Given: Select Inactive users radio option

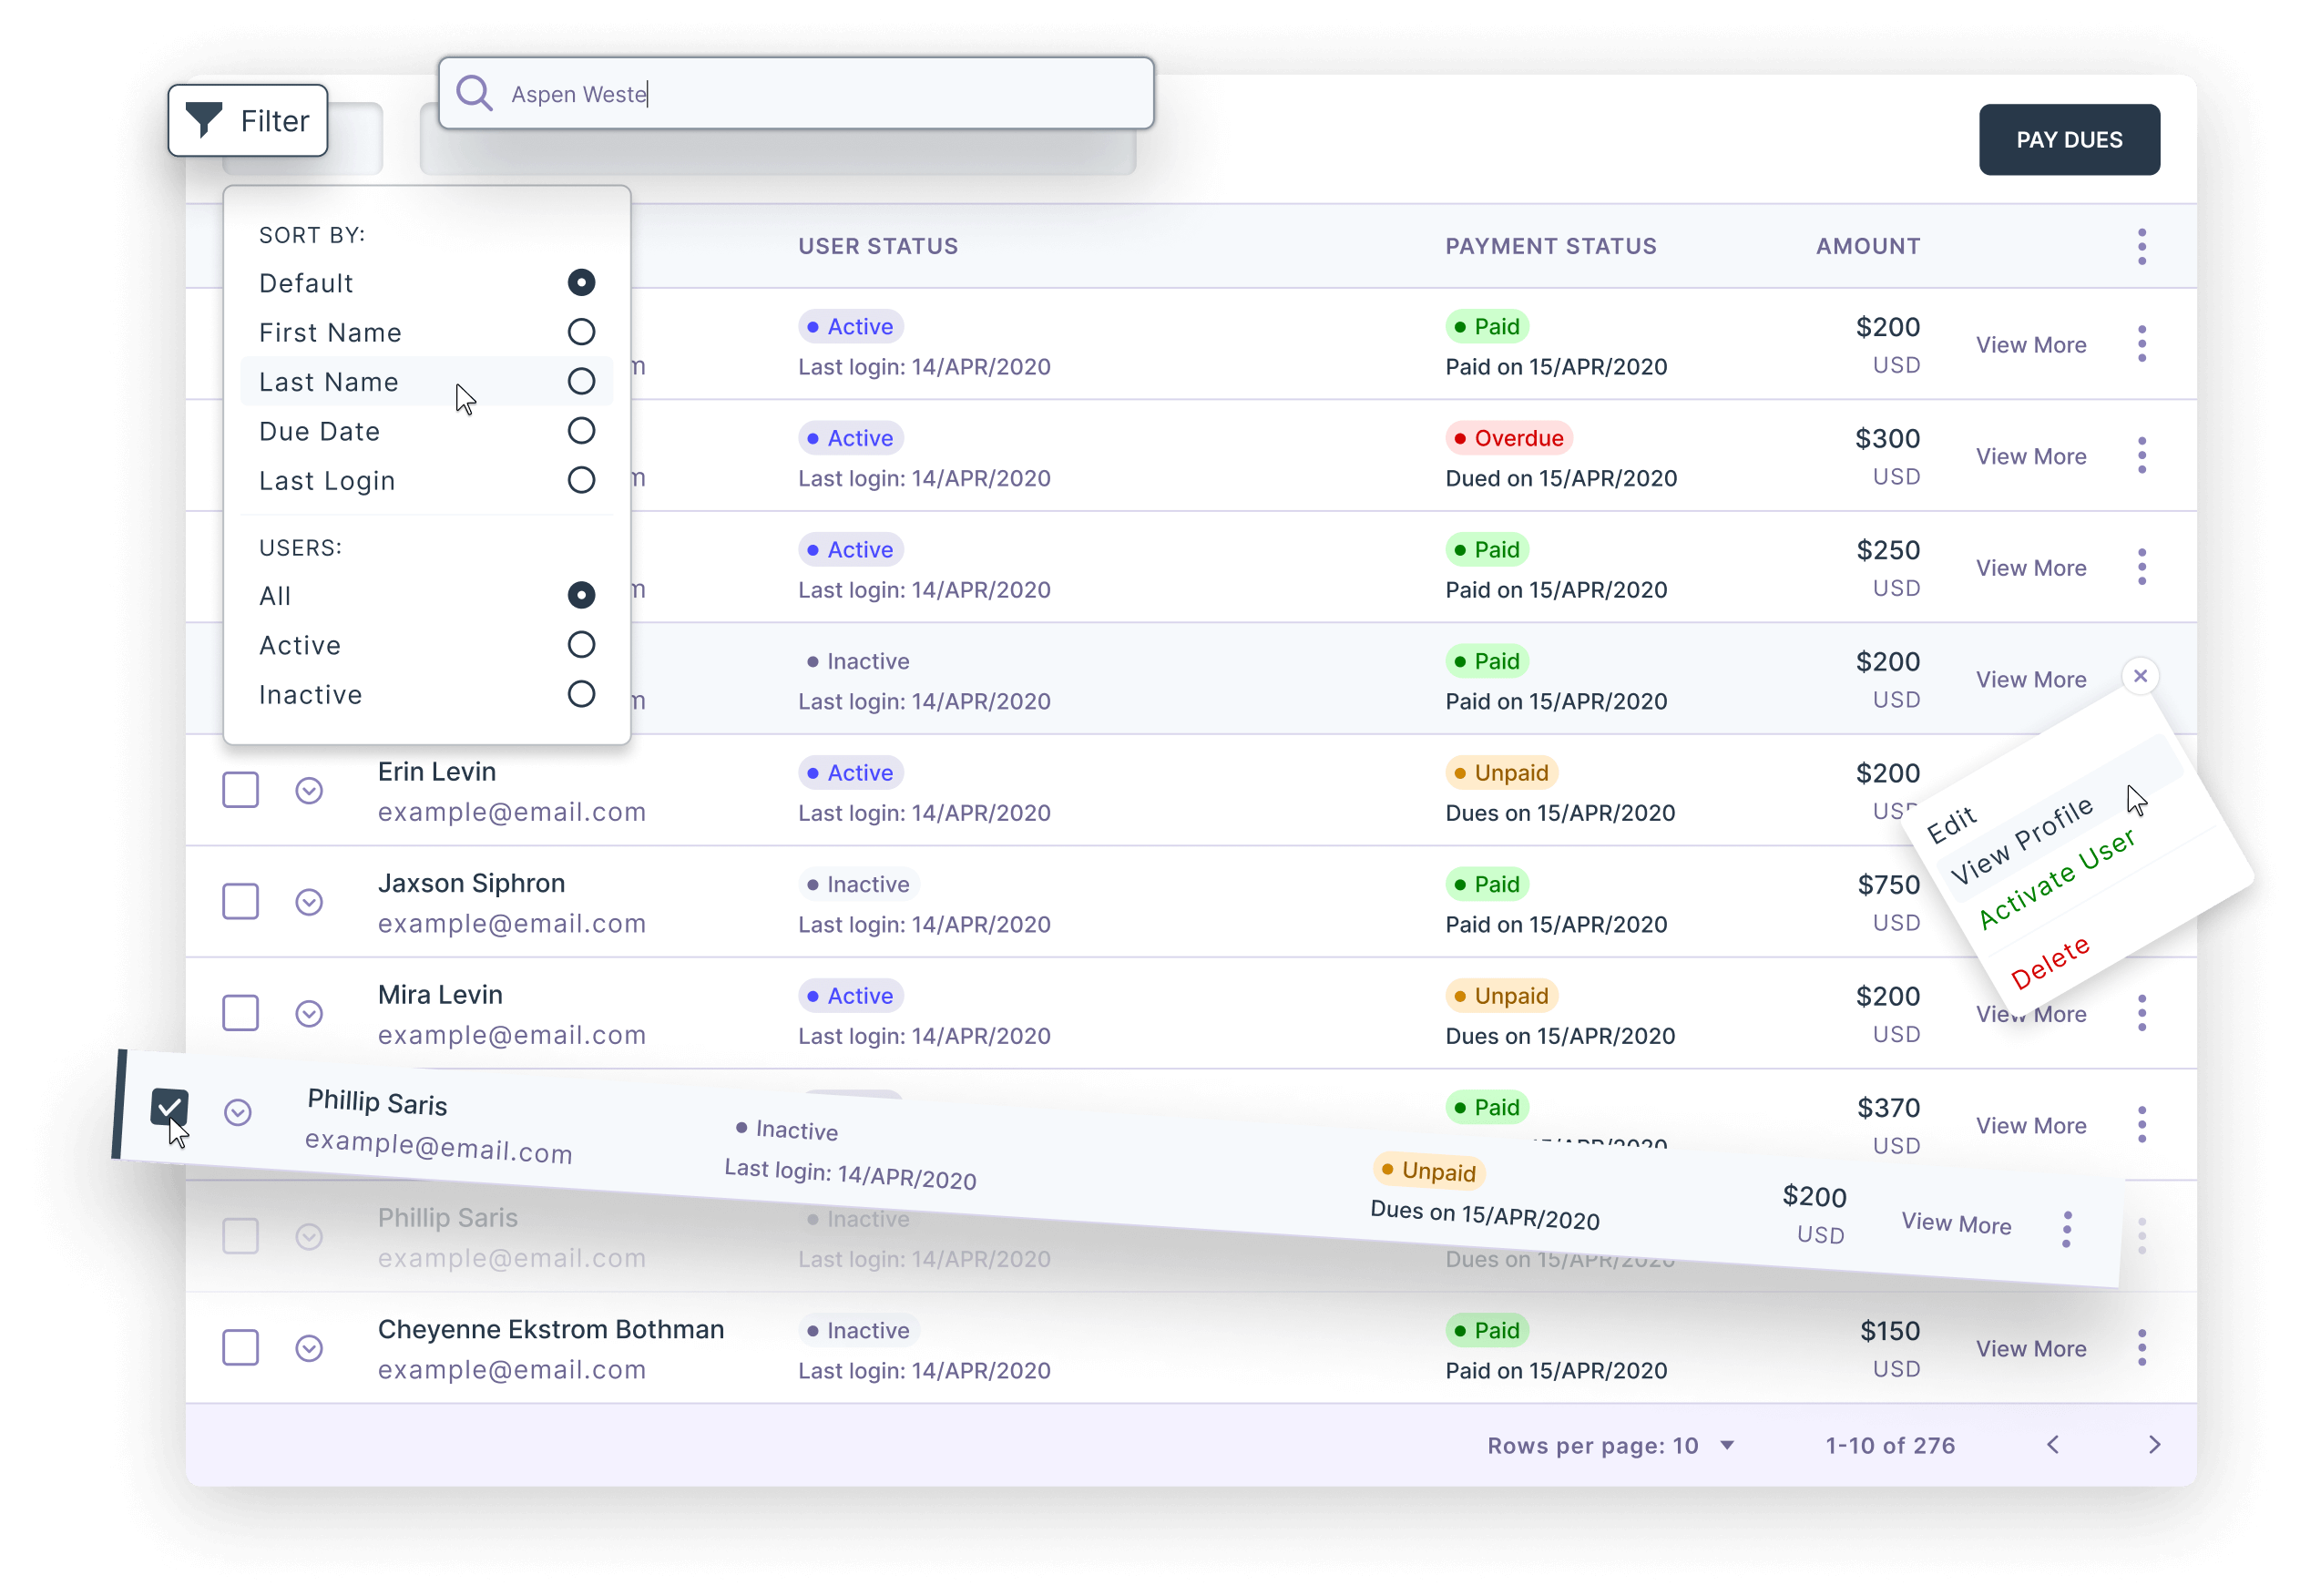Looking at the screenshot, I should pyautogui.click(x=581, y=694).
